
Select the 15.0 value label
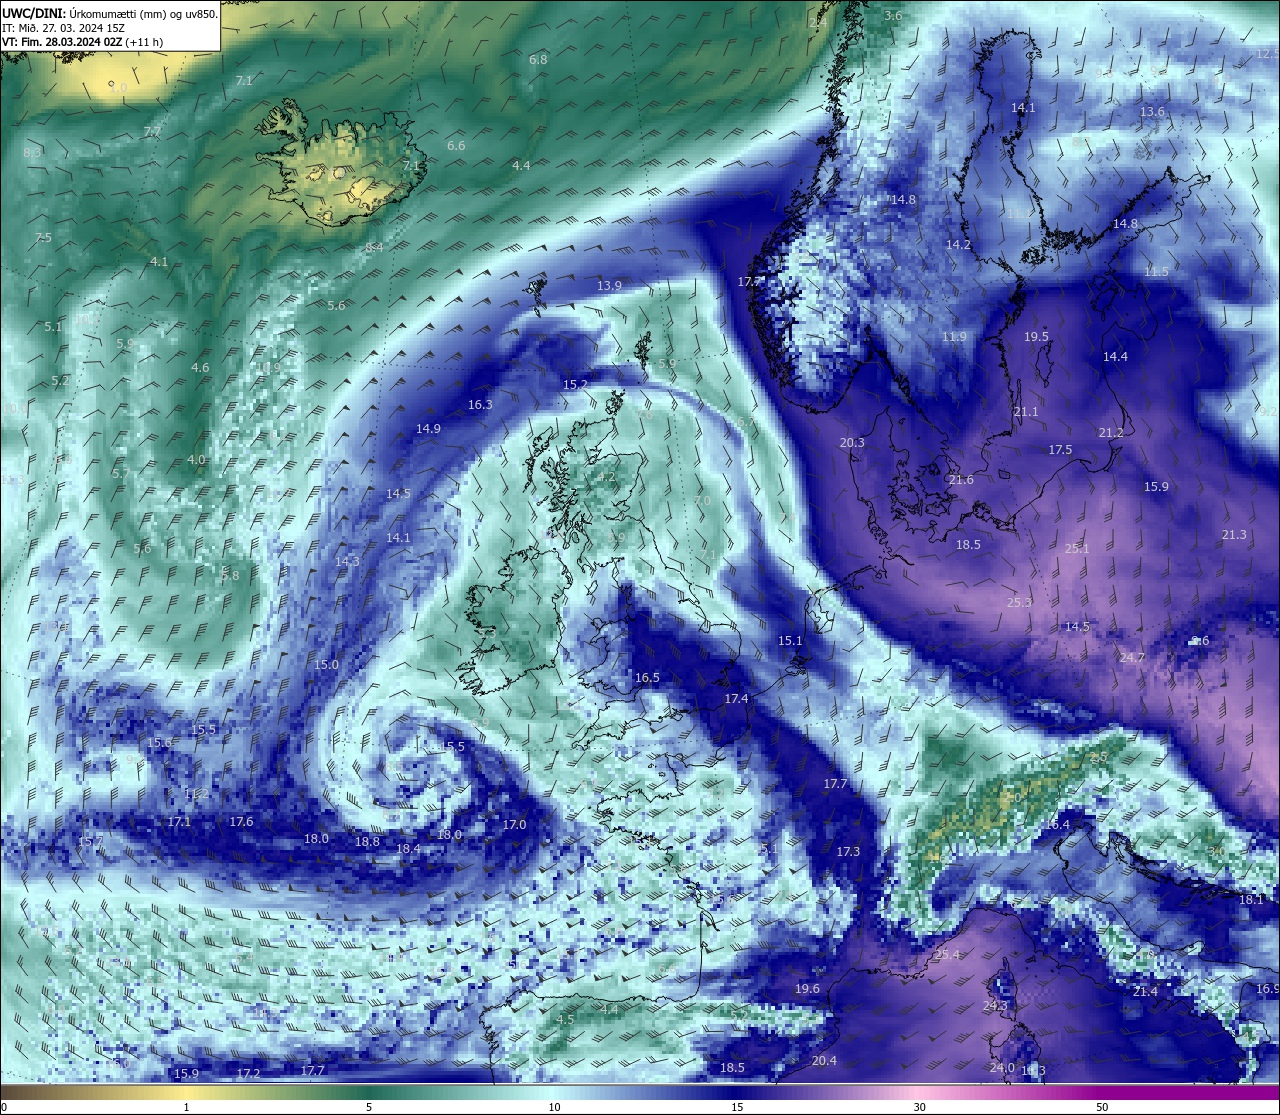(x=326, y=664)
